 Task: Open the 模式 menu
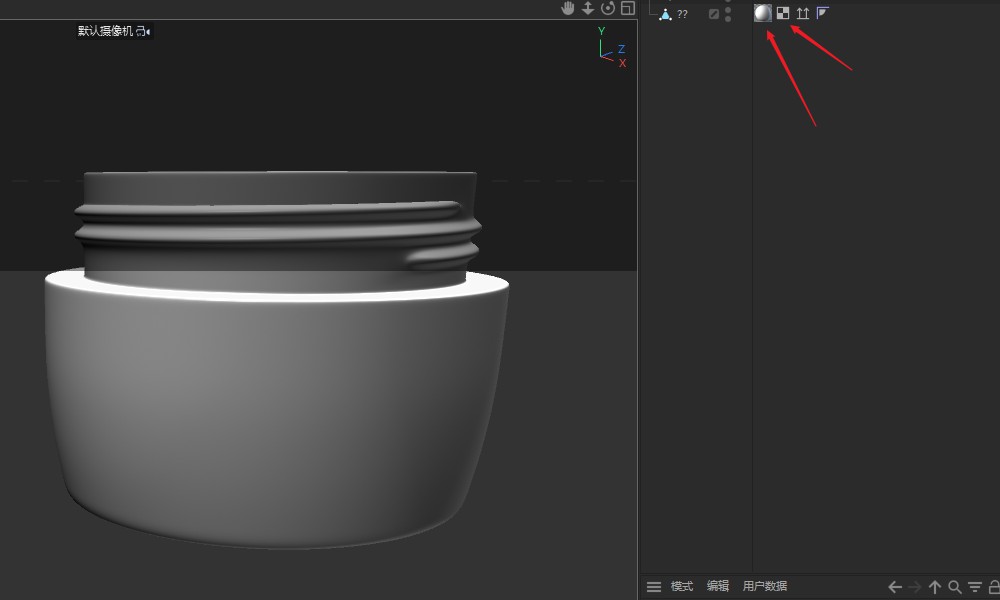[682, 587]
